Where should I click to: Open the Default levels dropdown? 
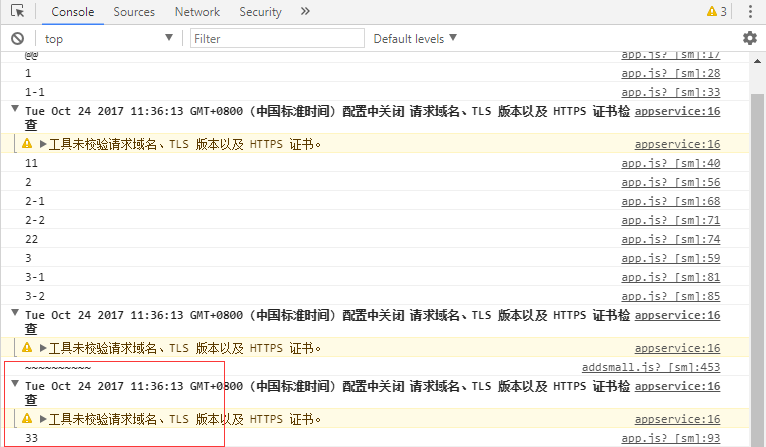415,38
